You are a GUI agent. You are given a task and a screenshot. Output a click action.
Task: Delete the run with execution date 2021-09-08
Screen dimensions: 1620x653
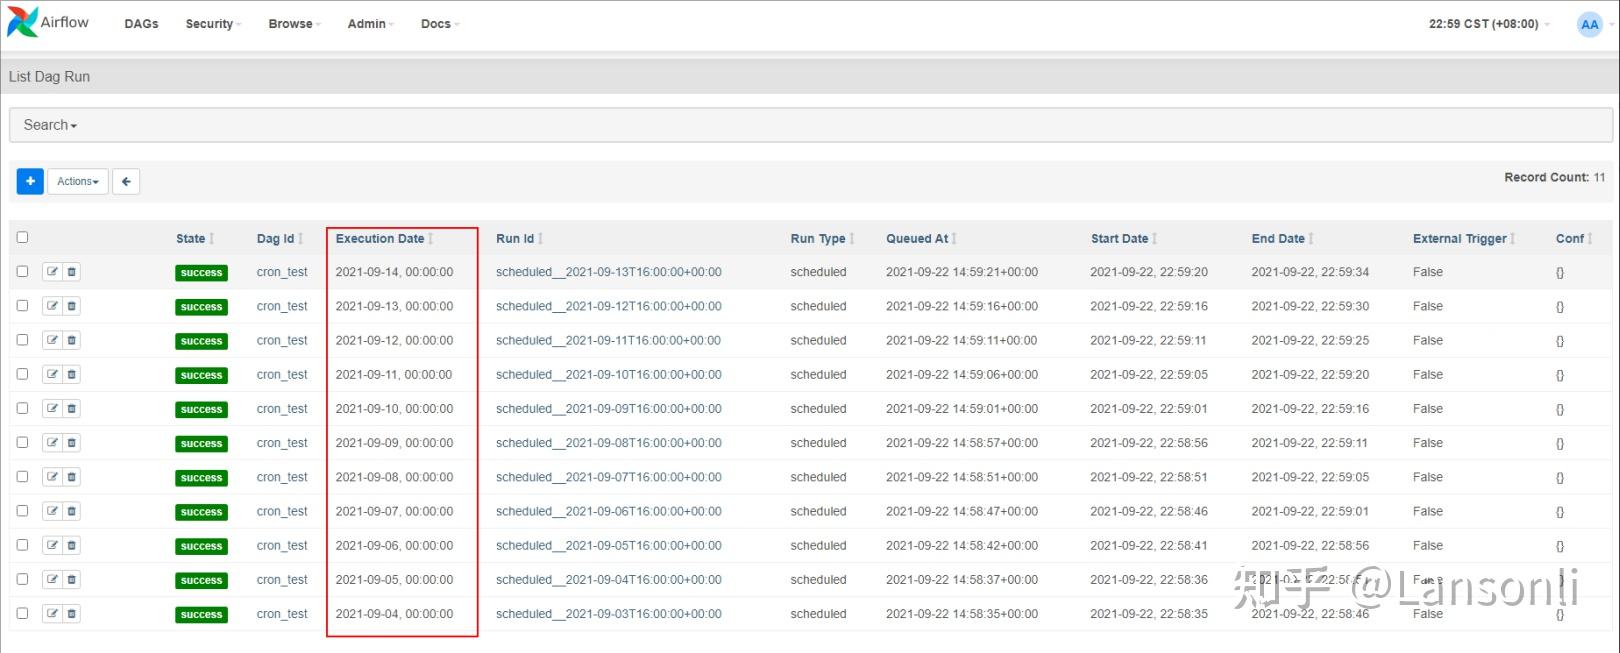click(x=72, y=477)
